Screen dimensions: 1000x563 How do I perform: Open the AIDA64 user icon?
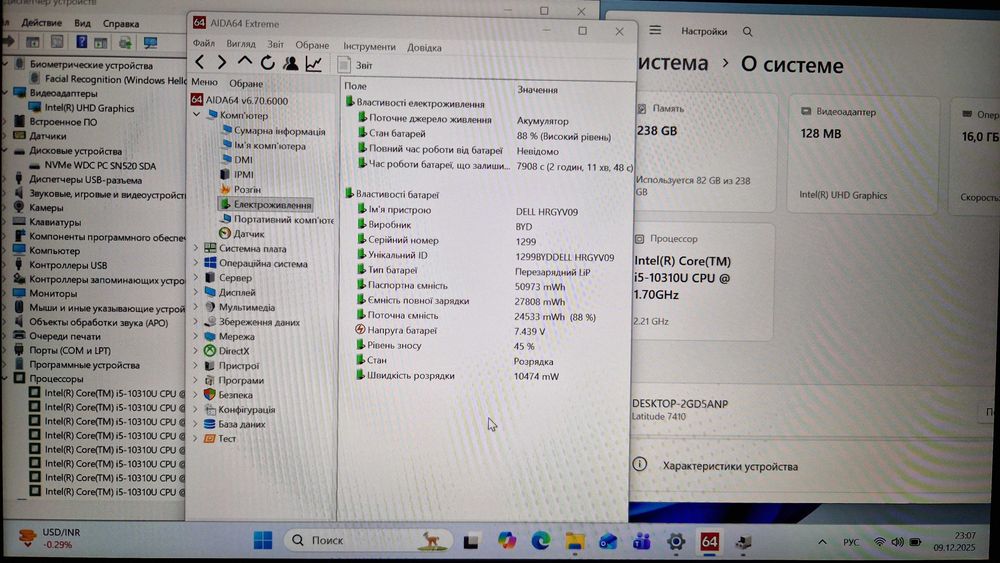point(291,63)
